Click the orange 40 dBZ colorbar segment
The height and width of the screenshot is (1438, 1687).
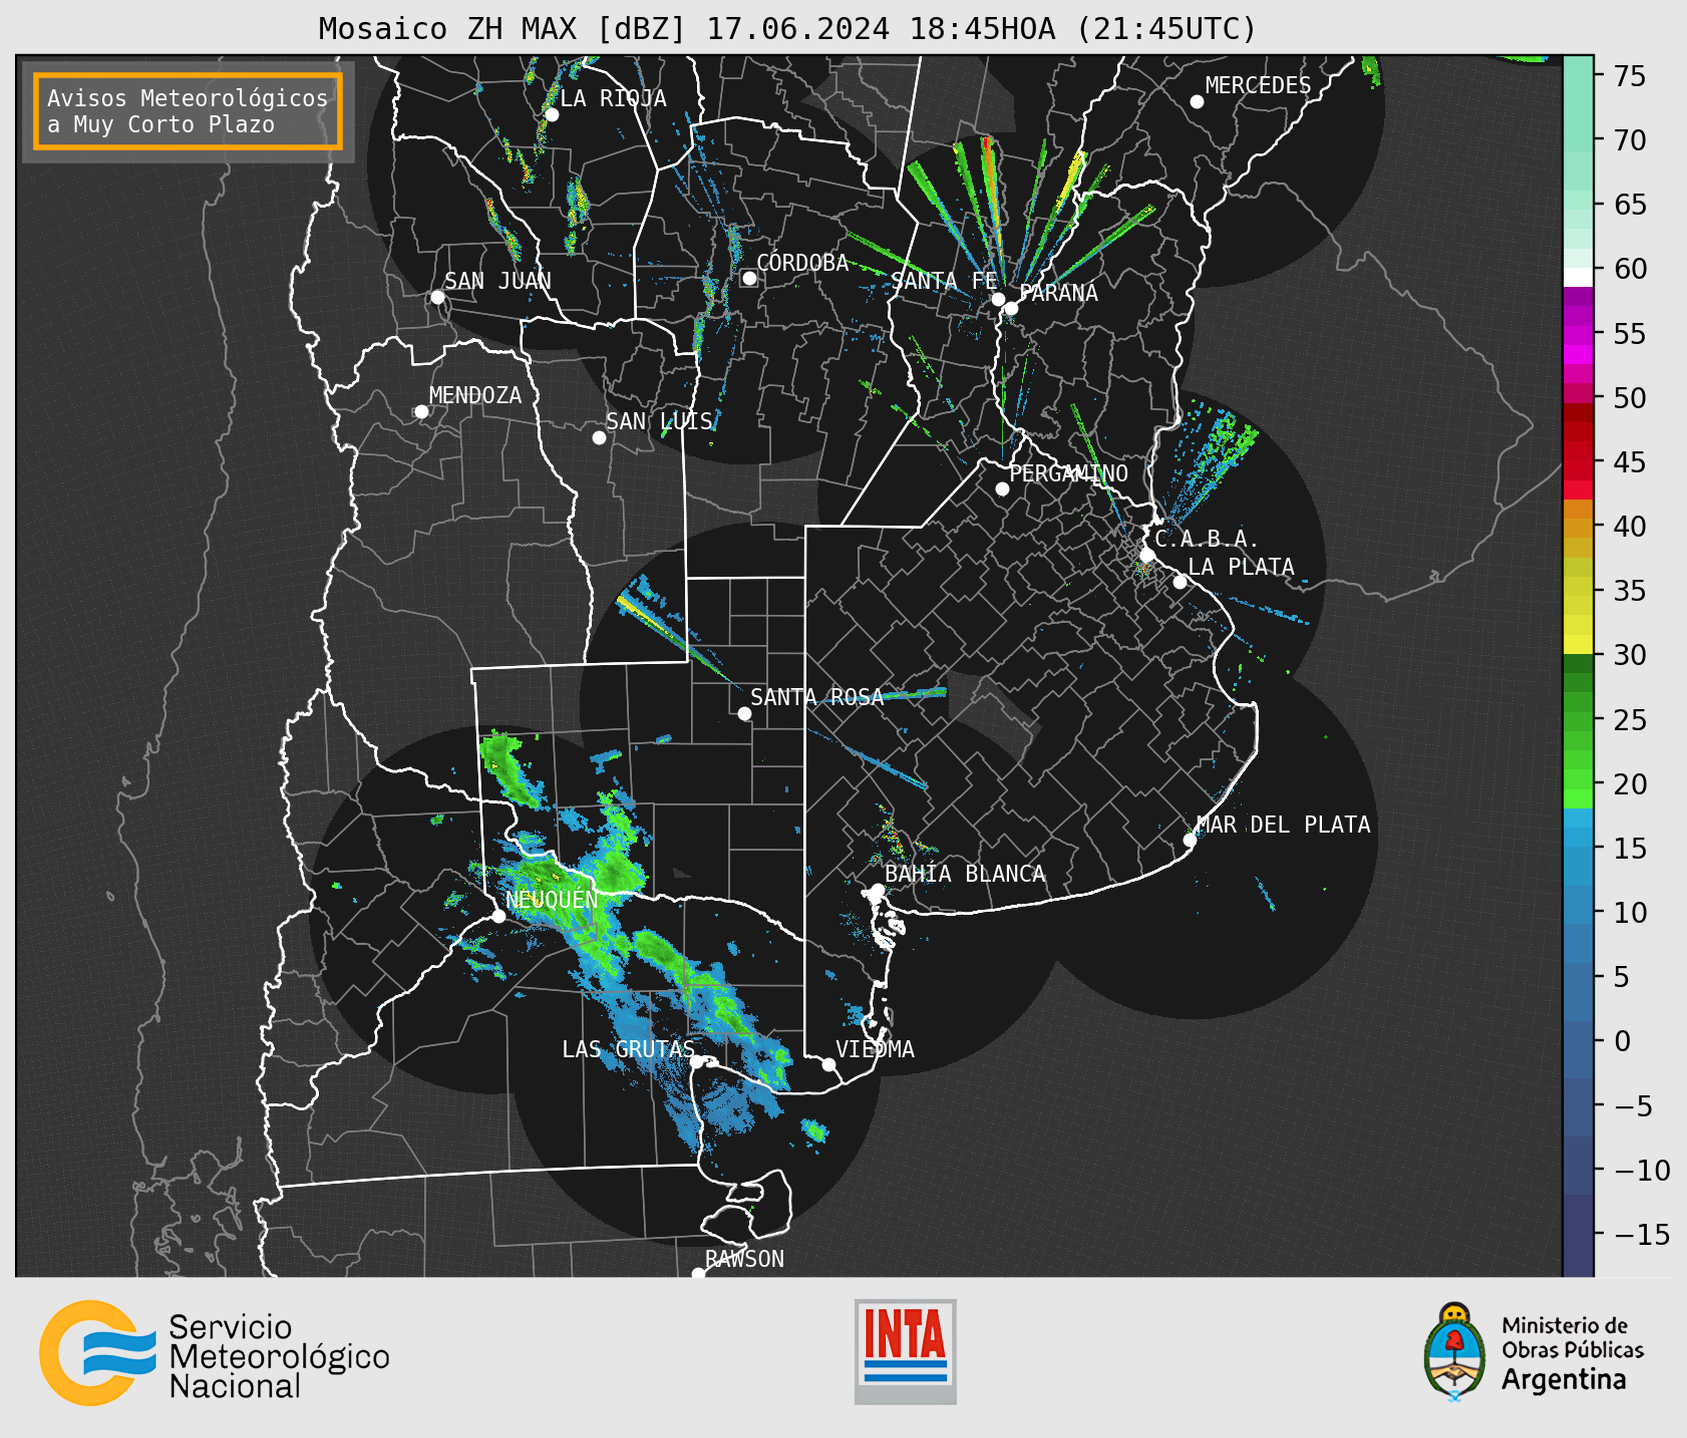[1578, 526]
